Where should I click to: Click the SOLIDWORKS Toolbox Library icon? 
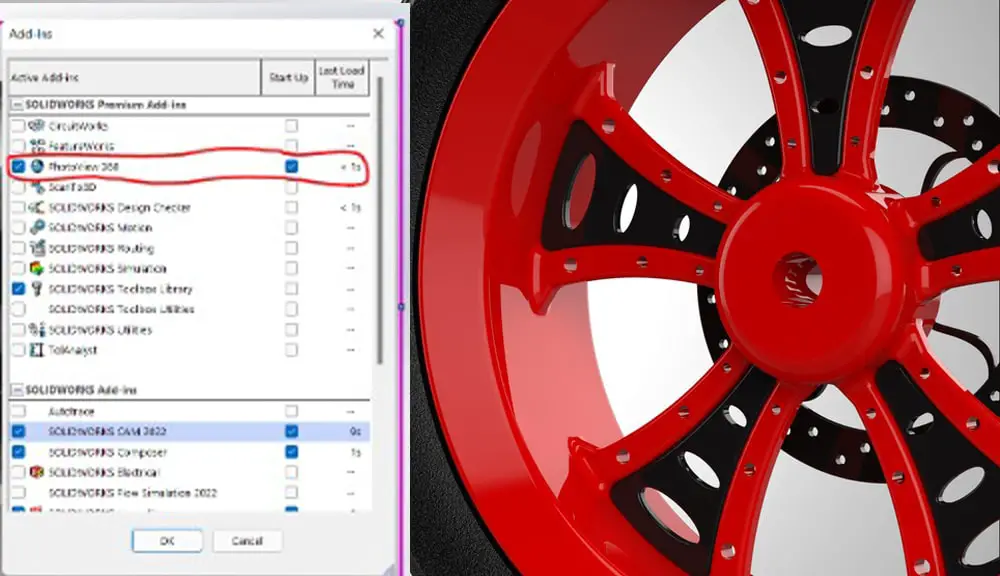[37, 288]
